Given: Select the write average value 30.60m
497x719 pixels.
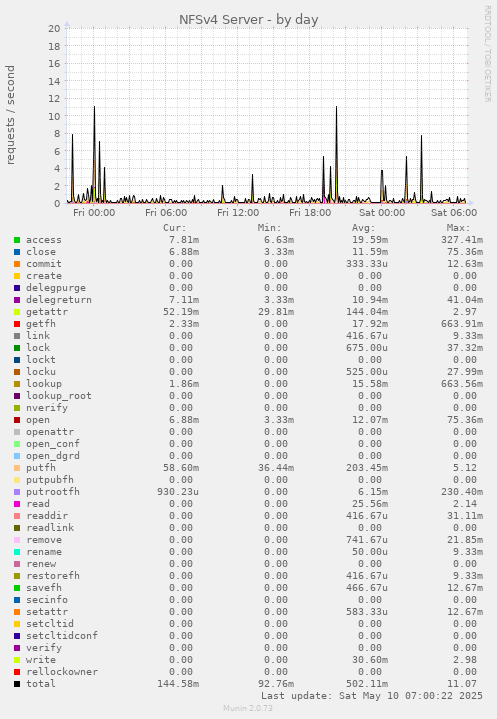Looking at the screenshot, I should pos(370,659).
